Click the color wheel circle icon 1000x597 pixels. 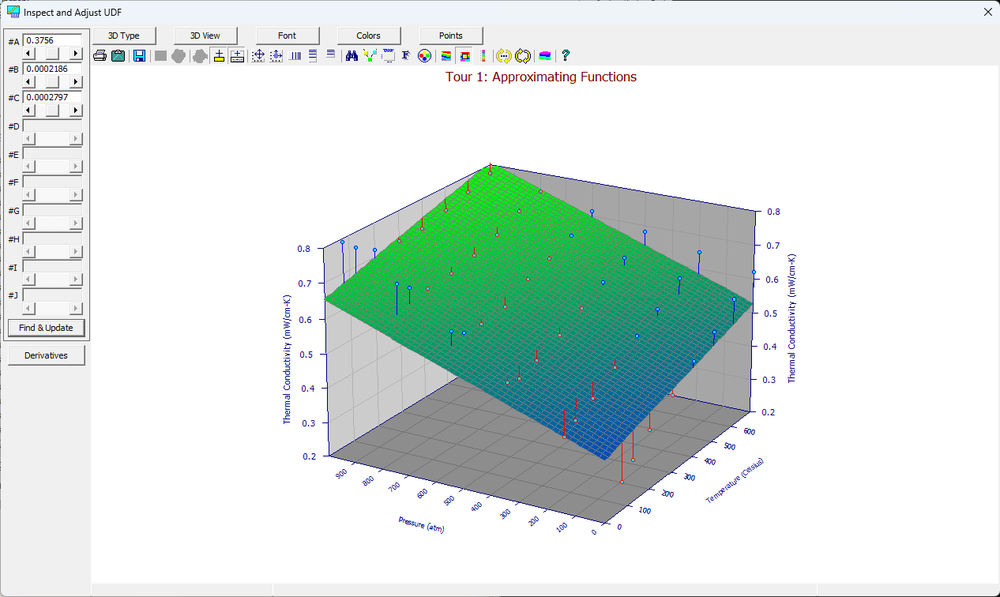tap(424, 56)
